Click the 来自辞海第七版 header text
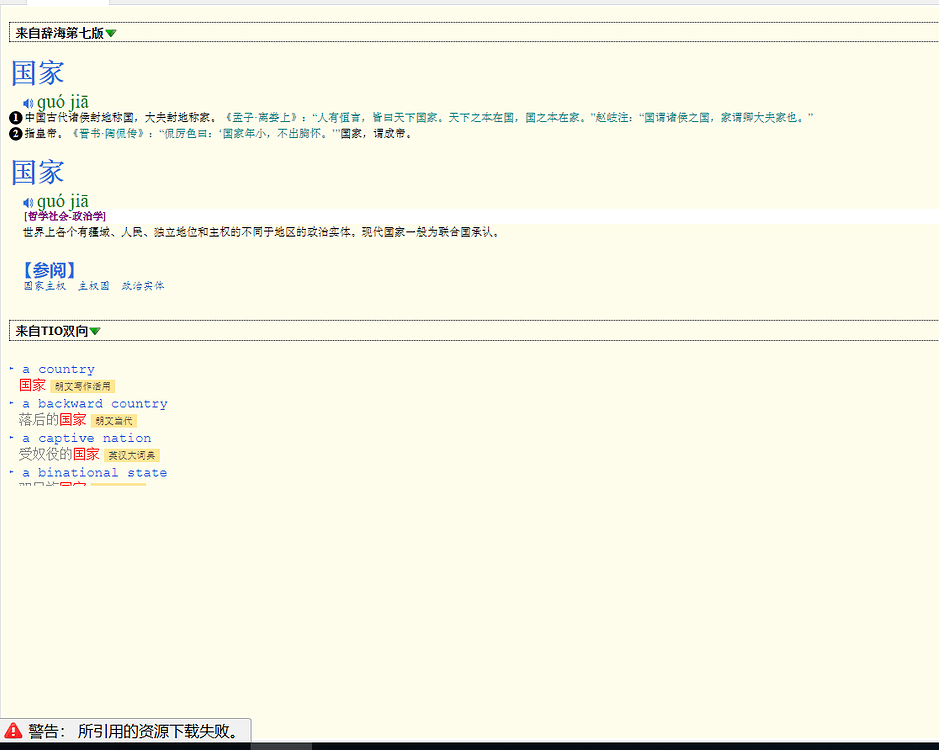The image size is (939, 750). point(59,34)
